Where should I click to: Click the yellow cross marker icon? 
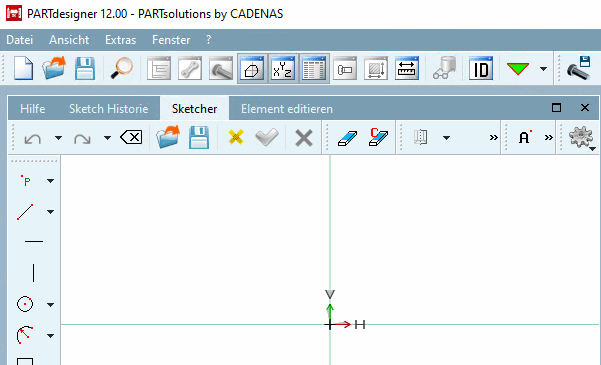point(236,137)
